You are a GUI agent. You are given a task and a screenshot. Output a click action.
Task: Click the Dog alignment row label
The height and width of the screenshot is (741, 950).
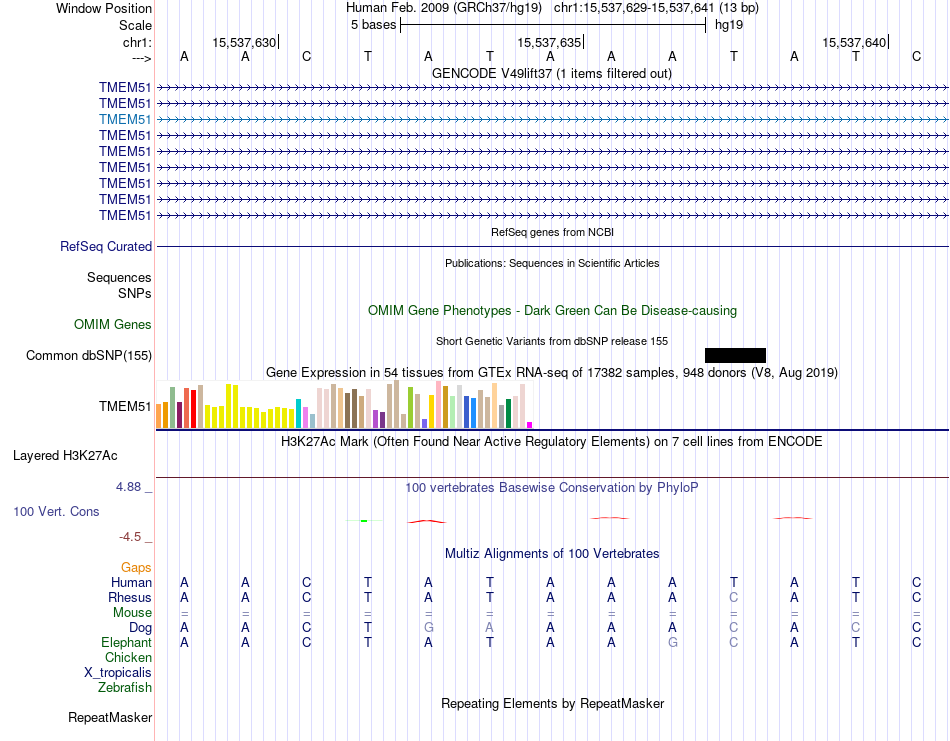140,628
